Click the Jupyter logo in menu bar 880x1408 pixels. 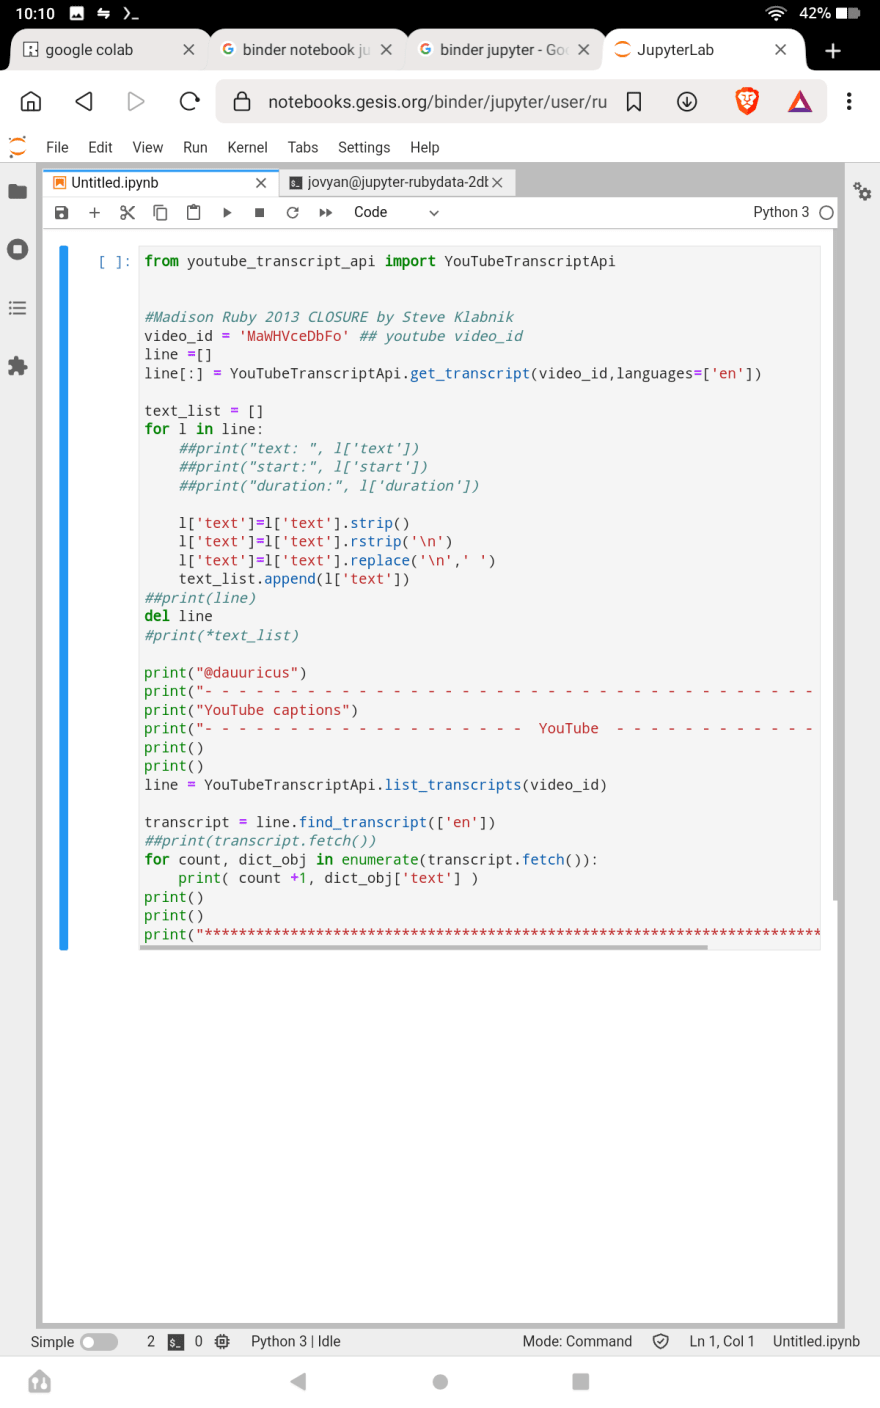(17, 147)
